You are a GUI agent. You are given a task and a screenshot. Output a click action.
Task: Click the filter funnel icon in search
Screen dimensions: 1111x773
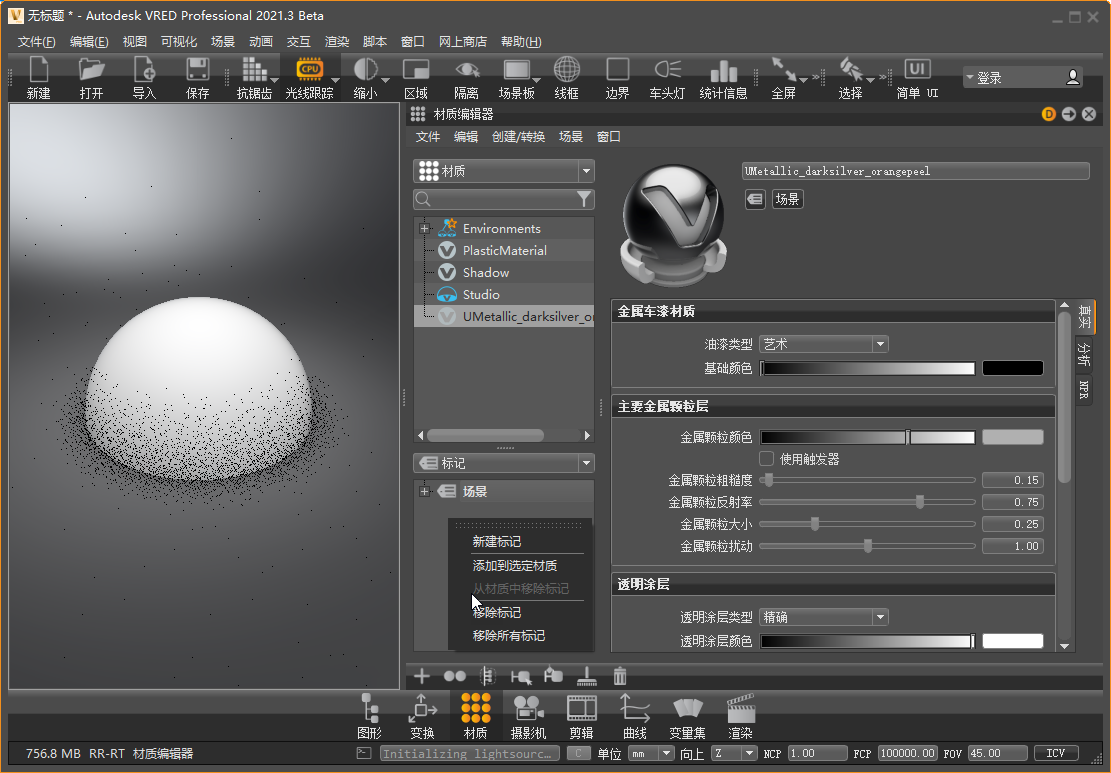[584, 199]
